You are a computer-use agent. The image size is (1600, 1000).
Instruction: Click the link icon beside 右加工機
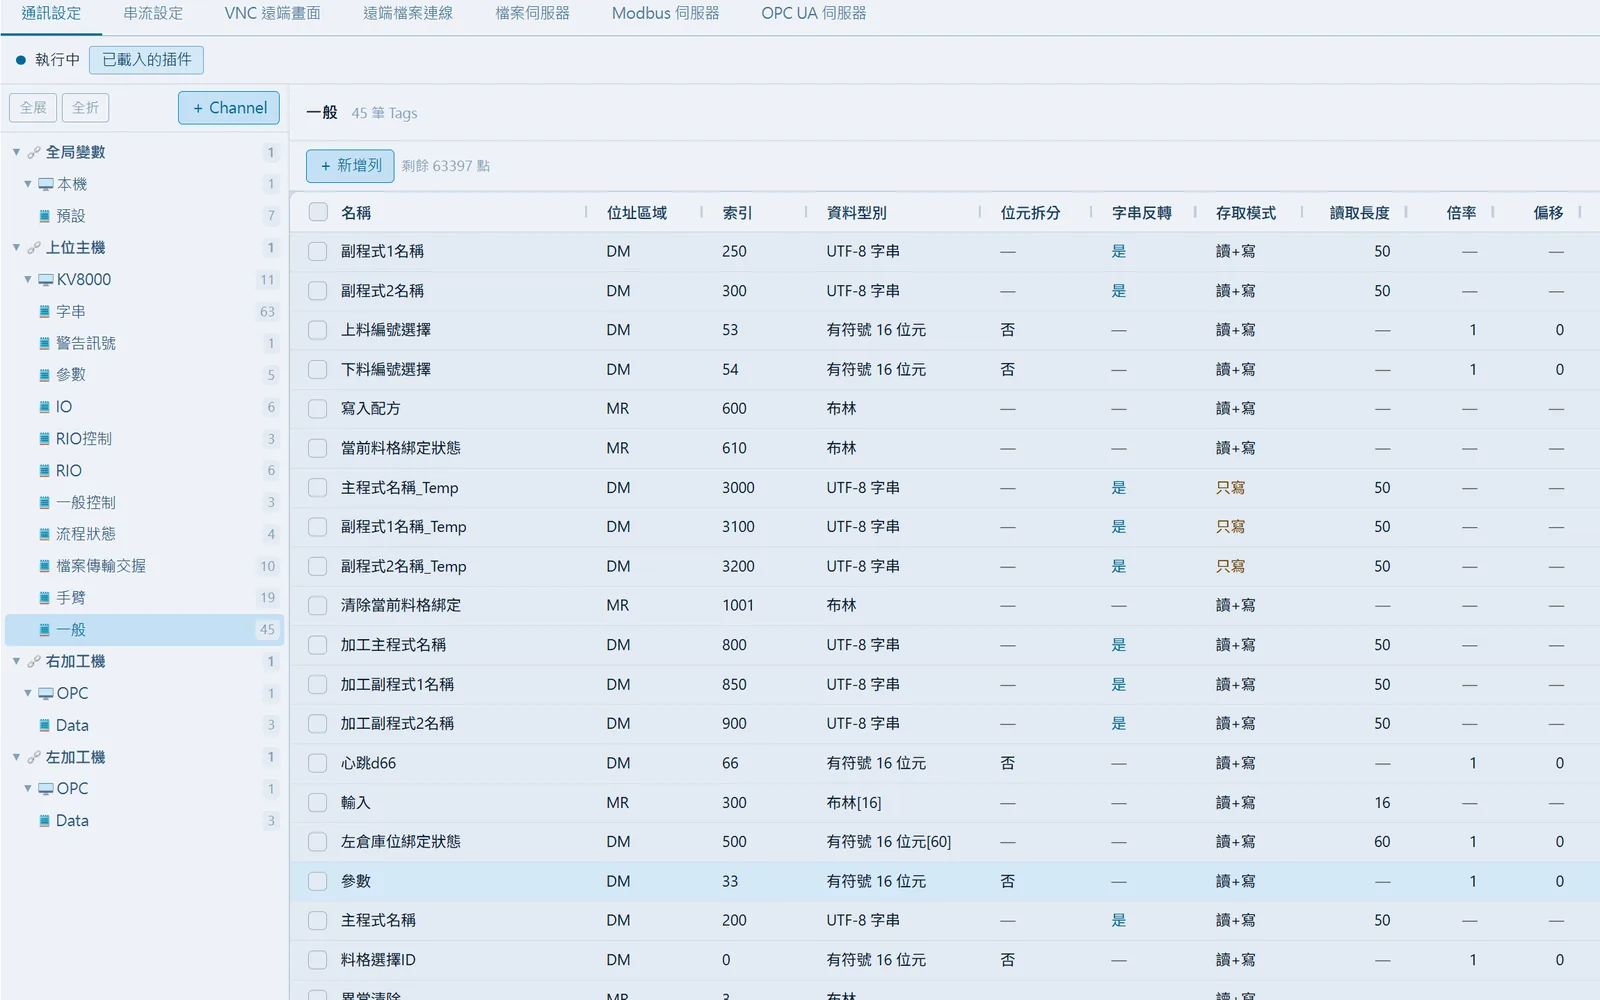34,662
